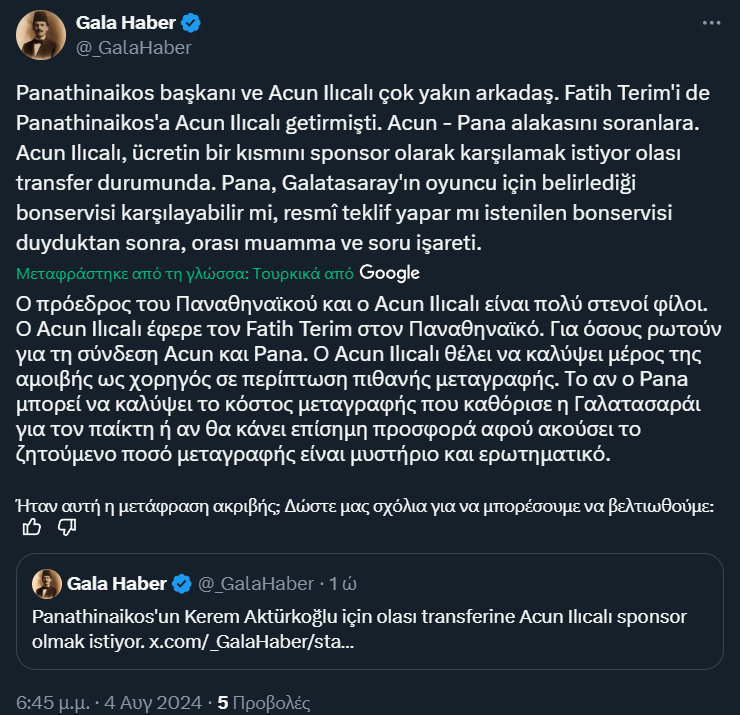Open the quoted tweet about Kerem Aktürkoğlu
Screen dimensions: 740x715
coord(369,630)
